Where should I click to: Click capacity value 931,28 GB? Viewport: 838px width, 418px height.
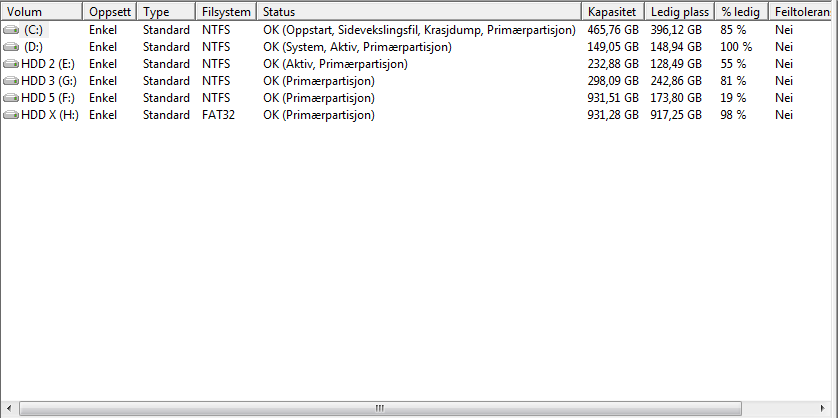point(613,115)
